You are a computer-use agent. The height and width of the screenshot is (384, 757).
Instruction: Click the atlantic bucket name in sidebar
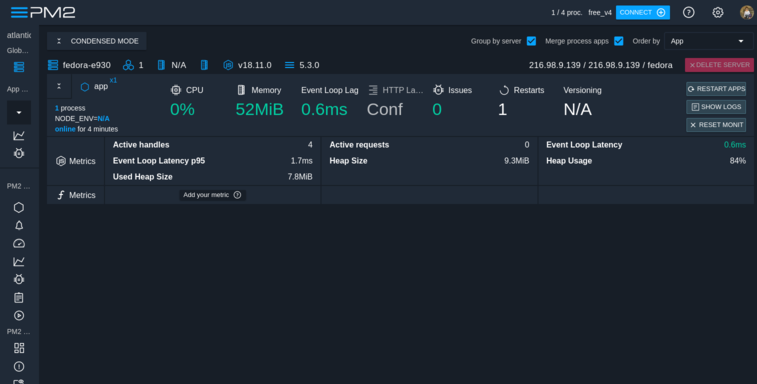point(19,35)
